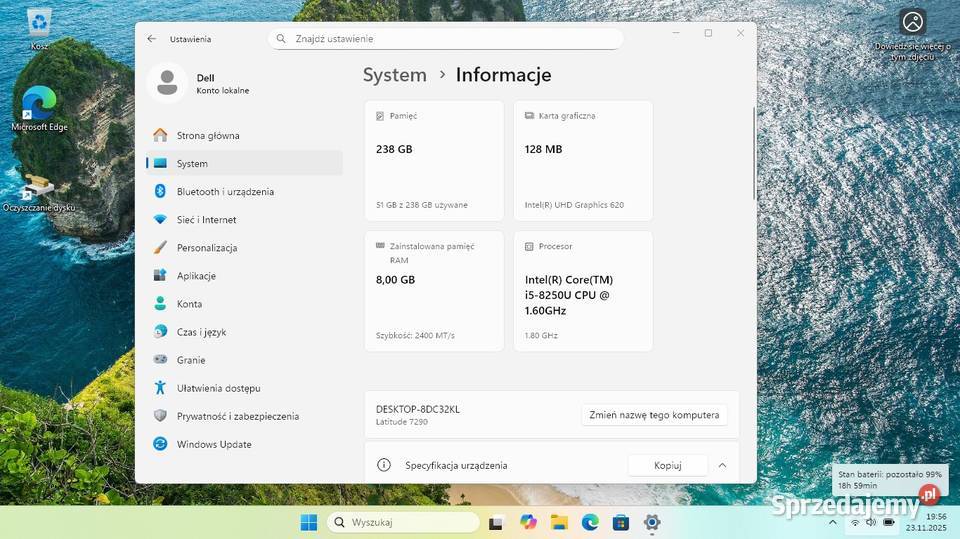Open Kosz recycle bin on desktop
The height and width of the screenshot is (539, 960).
coord(39,29)
